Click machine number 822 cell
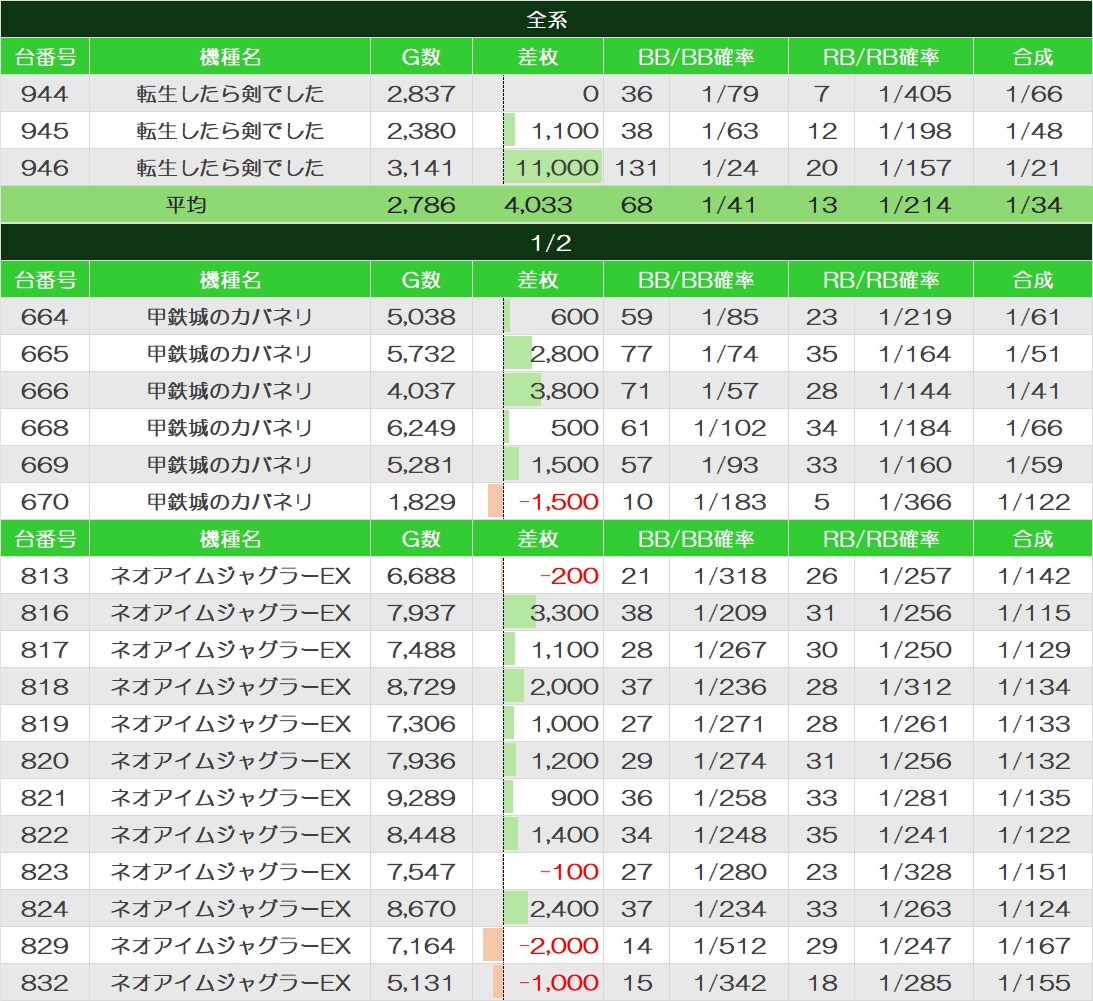This screenshot has width=1093, height=1001. click(45, 834)
